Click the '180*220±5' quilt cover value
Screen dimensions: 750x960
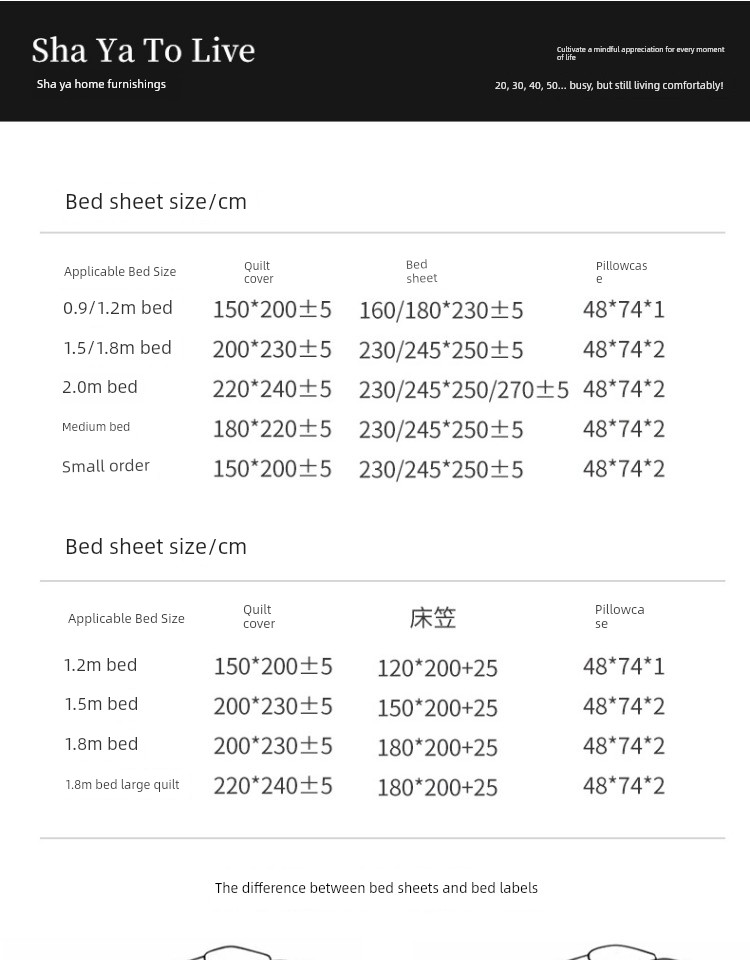click(x=272, y=429)
